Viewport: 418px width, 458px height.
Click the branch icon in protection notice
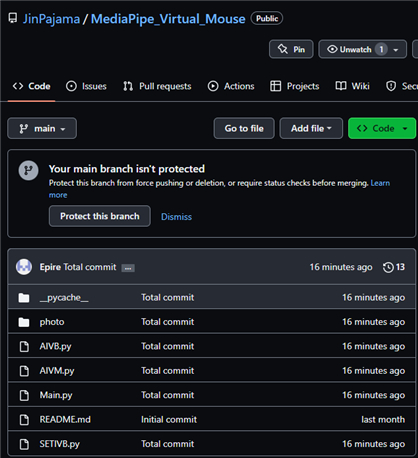28,170
